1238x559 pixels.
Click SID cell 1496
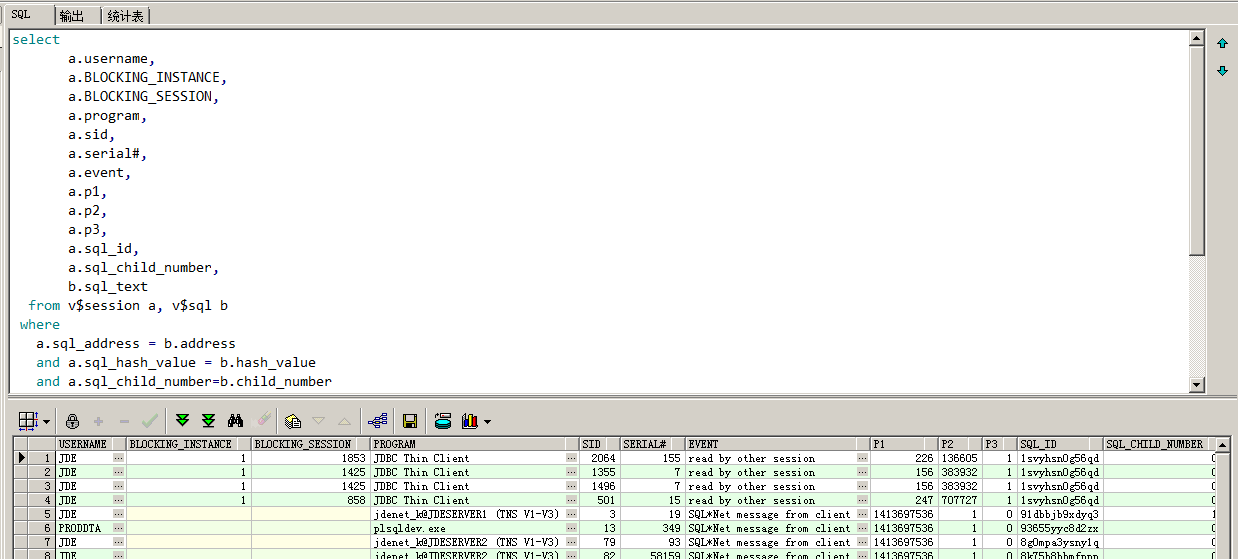click(598, 486)
